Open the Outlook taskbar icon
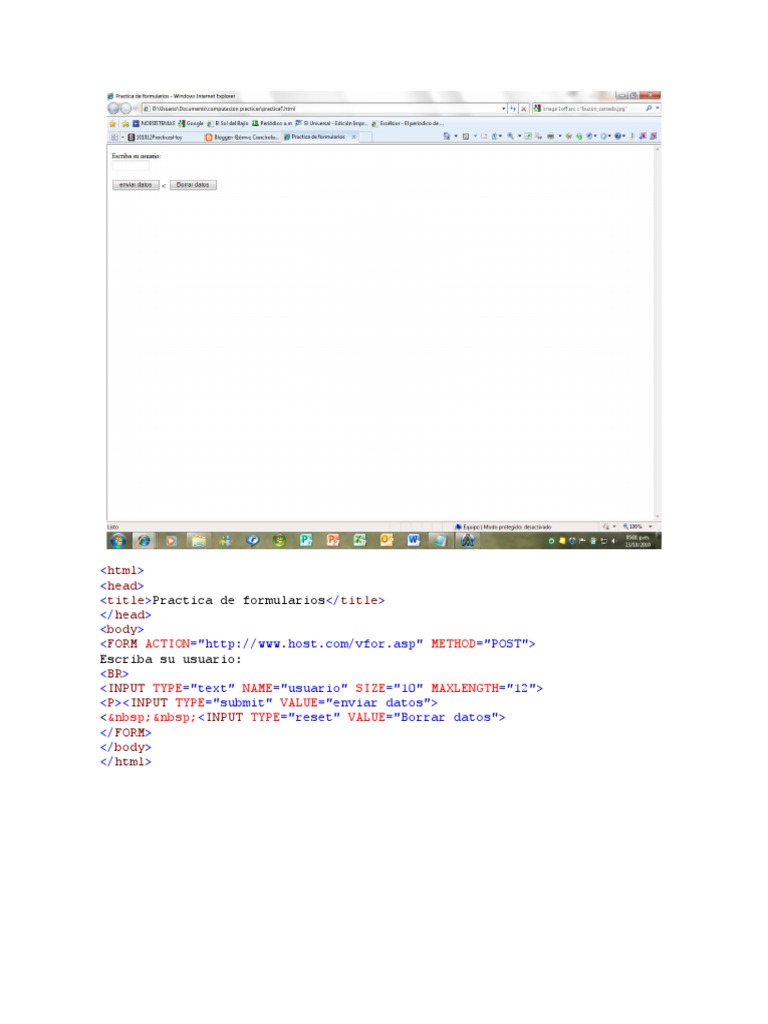The image size is (768, 1024). click(387, 541)
